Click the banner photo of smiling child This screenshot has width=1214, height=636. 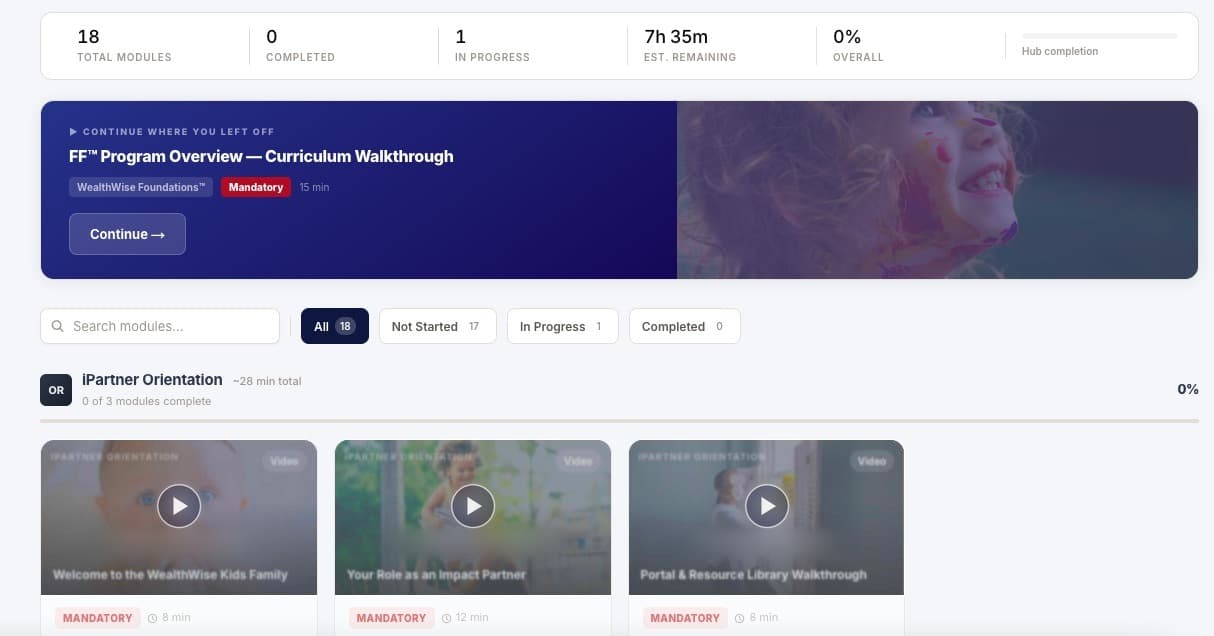(937, 190)
